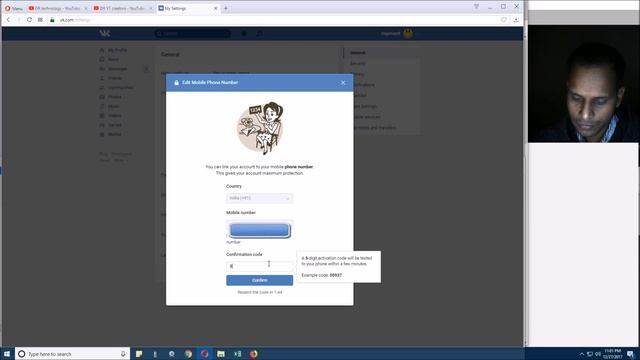Open the Opera tab menu icon

click(x=476, y=7)
